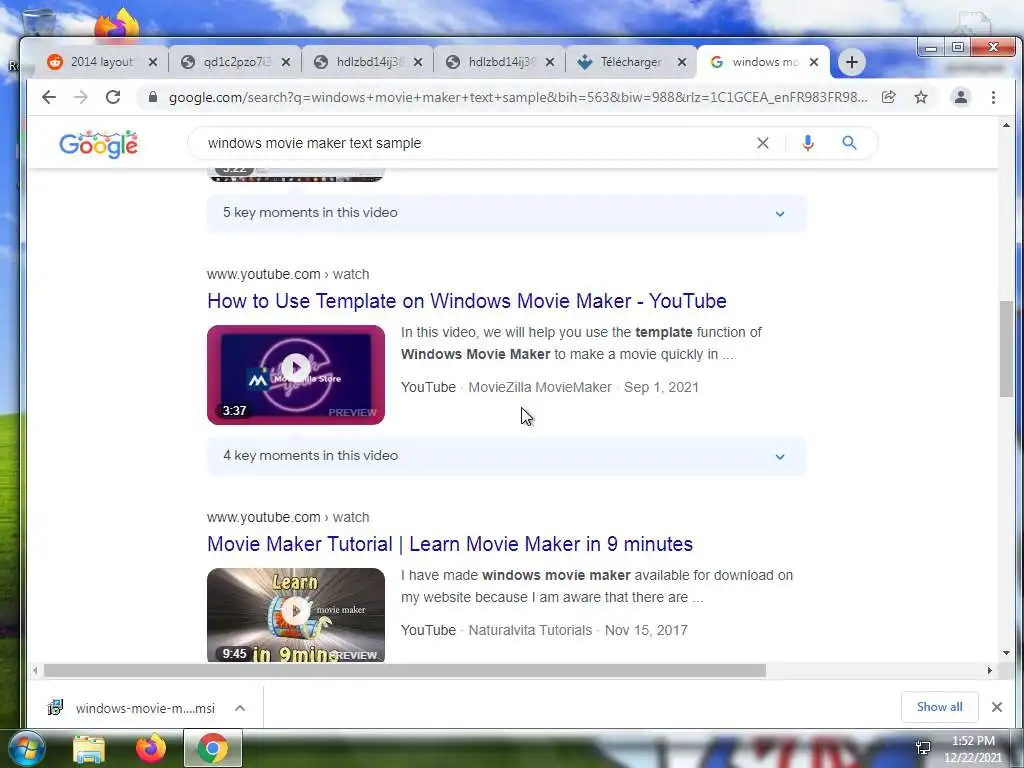Open Movie Maker Tutorial 9 minutes link
This screenshot has width=1024, height=768.
click(x=450, y=544)
